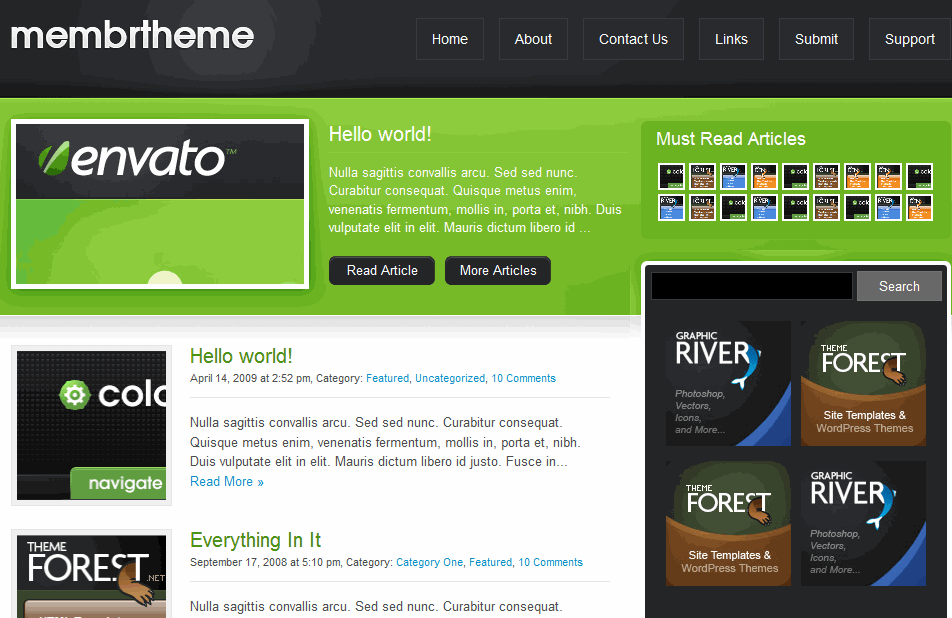The image size is (952, 618).
Task: Click the membrtheme site logo
Action: click(132, 35)
